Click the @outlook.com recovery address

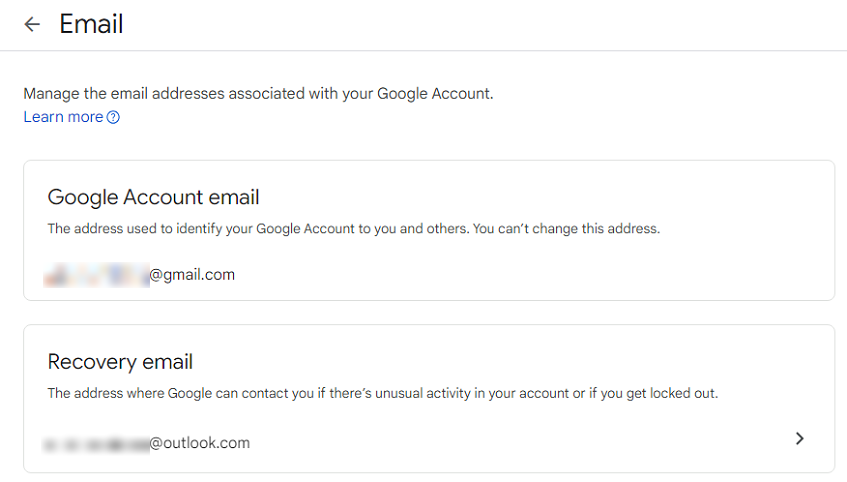click(199, 443)
